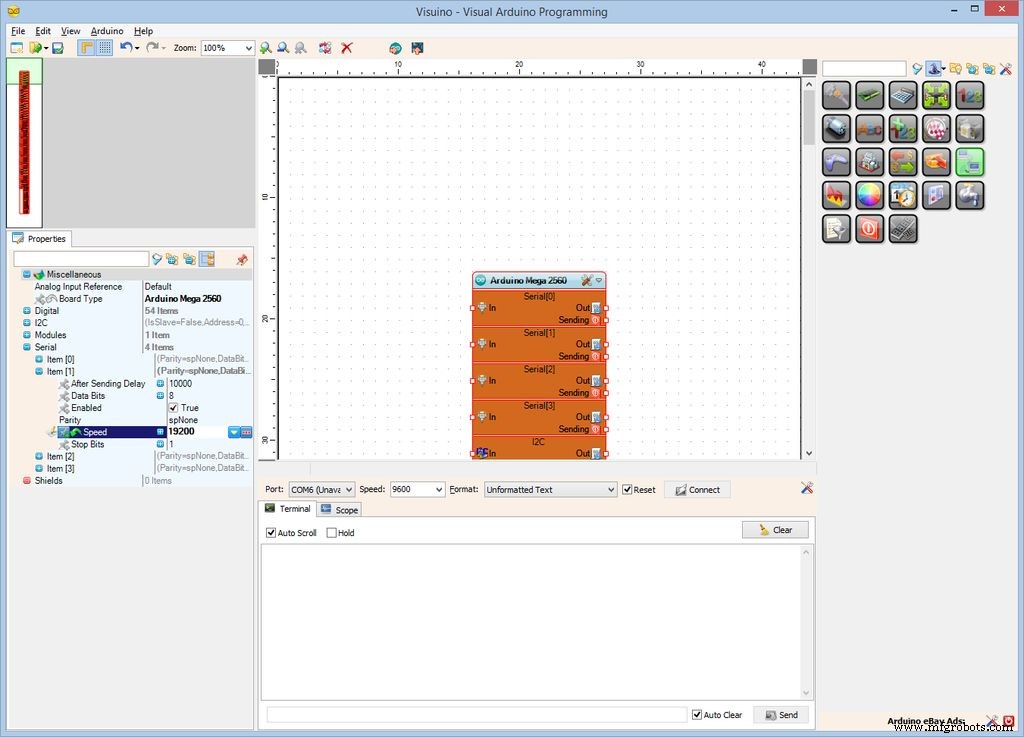Open the color wheel component category
The image size is (1024, 737).
870,195
